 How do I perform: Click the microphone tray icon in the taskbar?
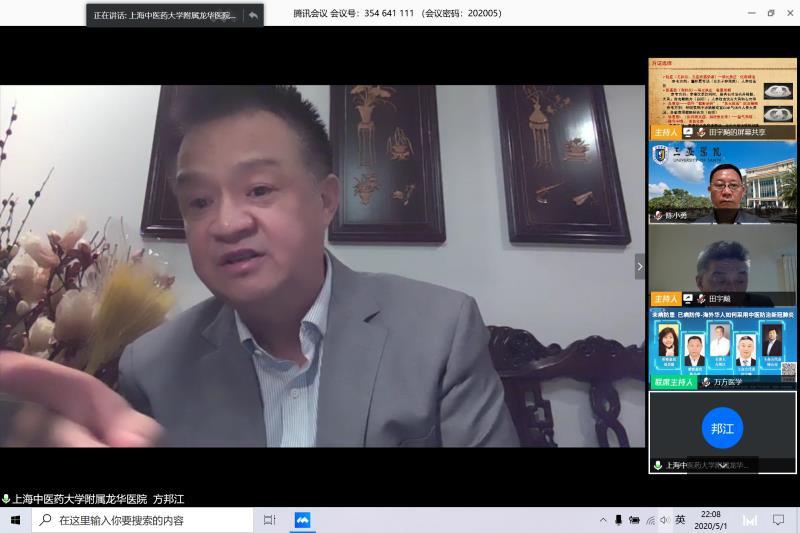pos(619,520)
